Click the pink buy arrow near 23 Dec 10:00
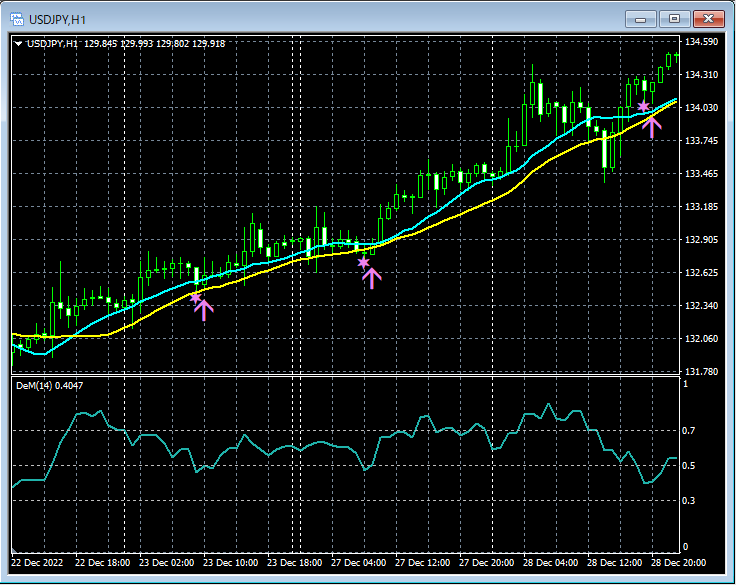The height and width of the screenshot is (585, 737). pos(204,310)
